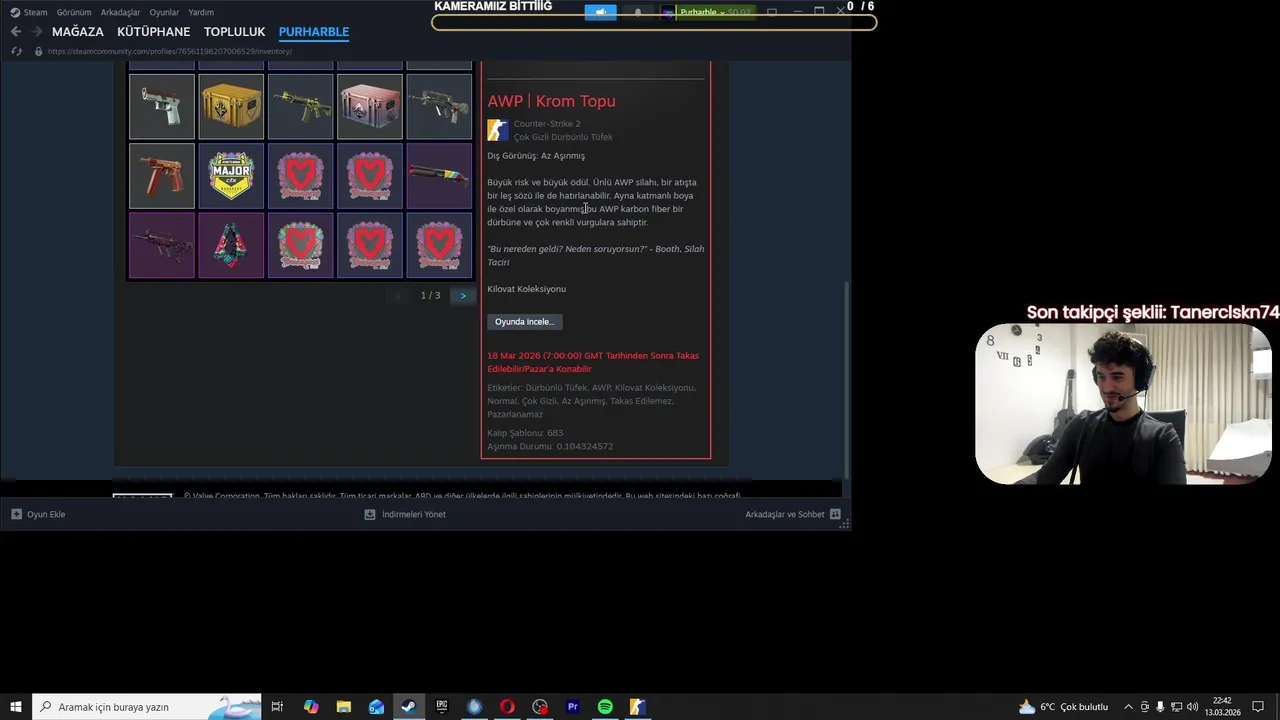This screenshot has width=1280, height=720.
Task: Open Opera browser from taskbar
Action: click(x=507, y=707)
